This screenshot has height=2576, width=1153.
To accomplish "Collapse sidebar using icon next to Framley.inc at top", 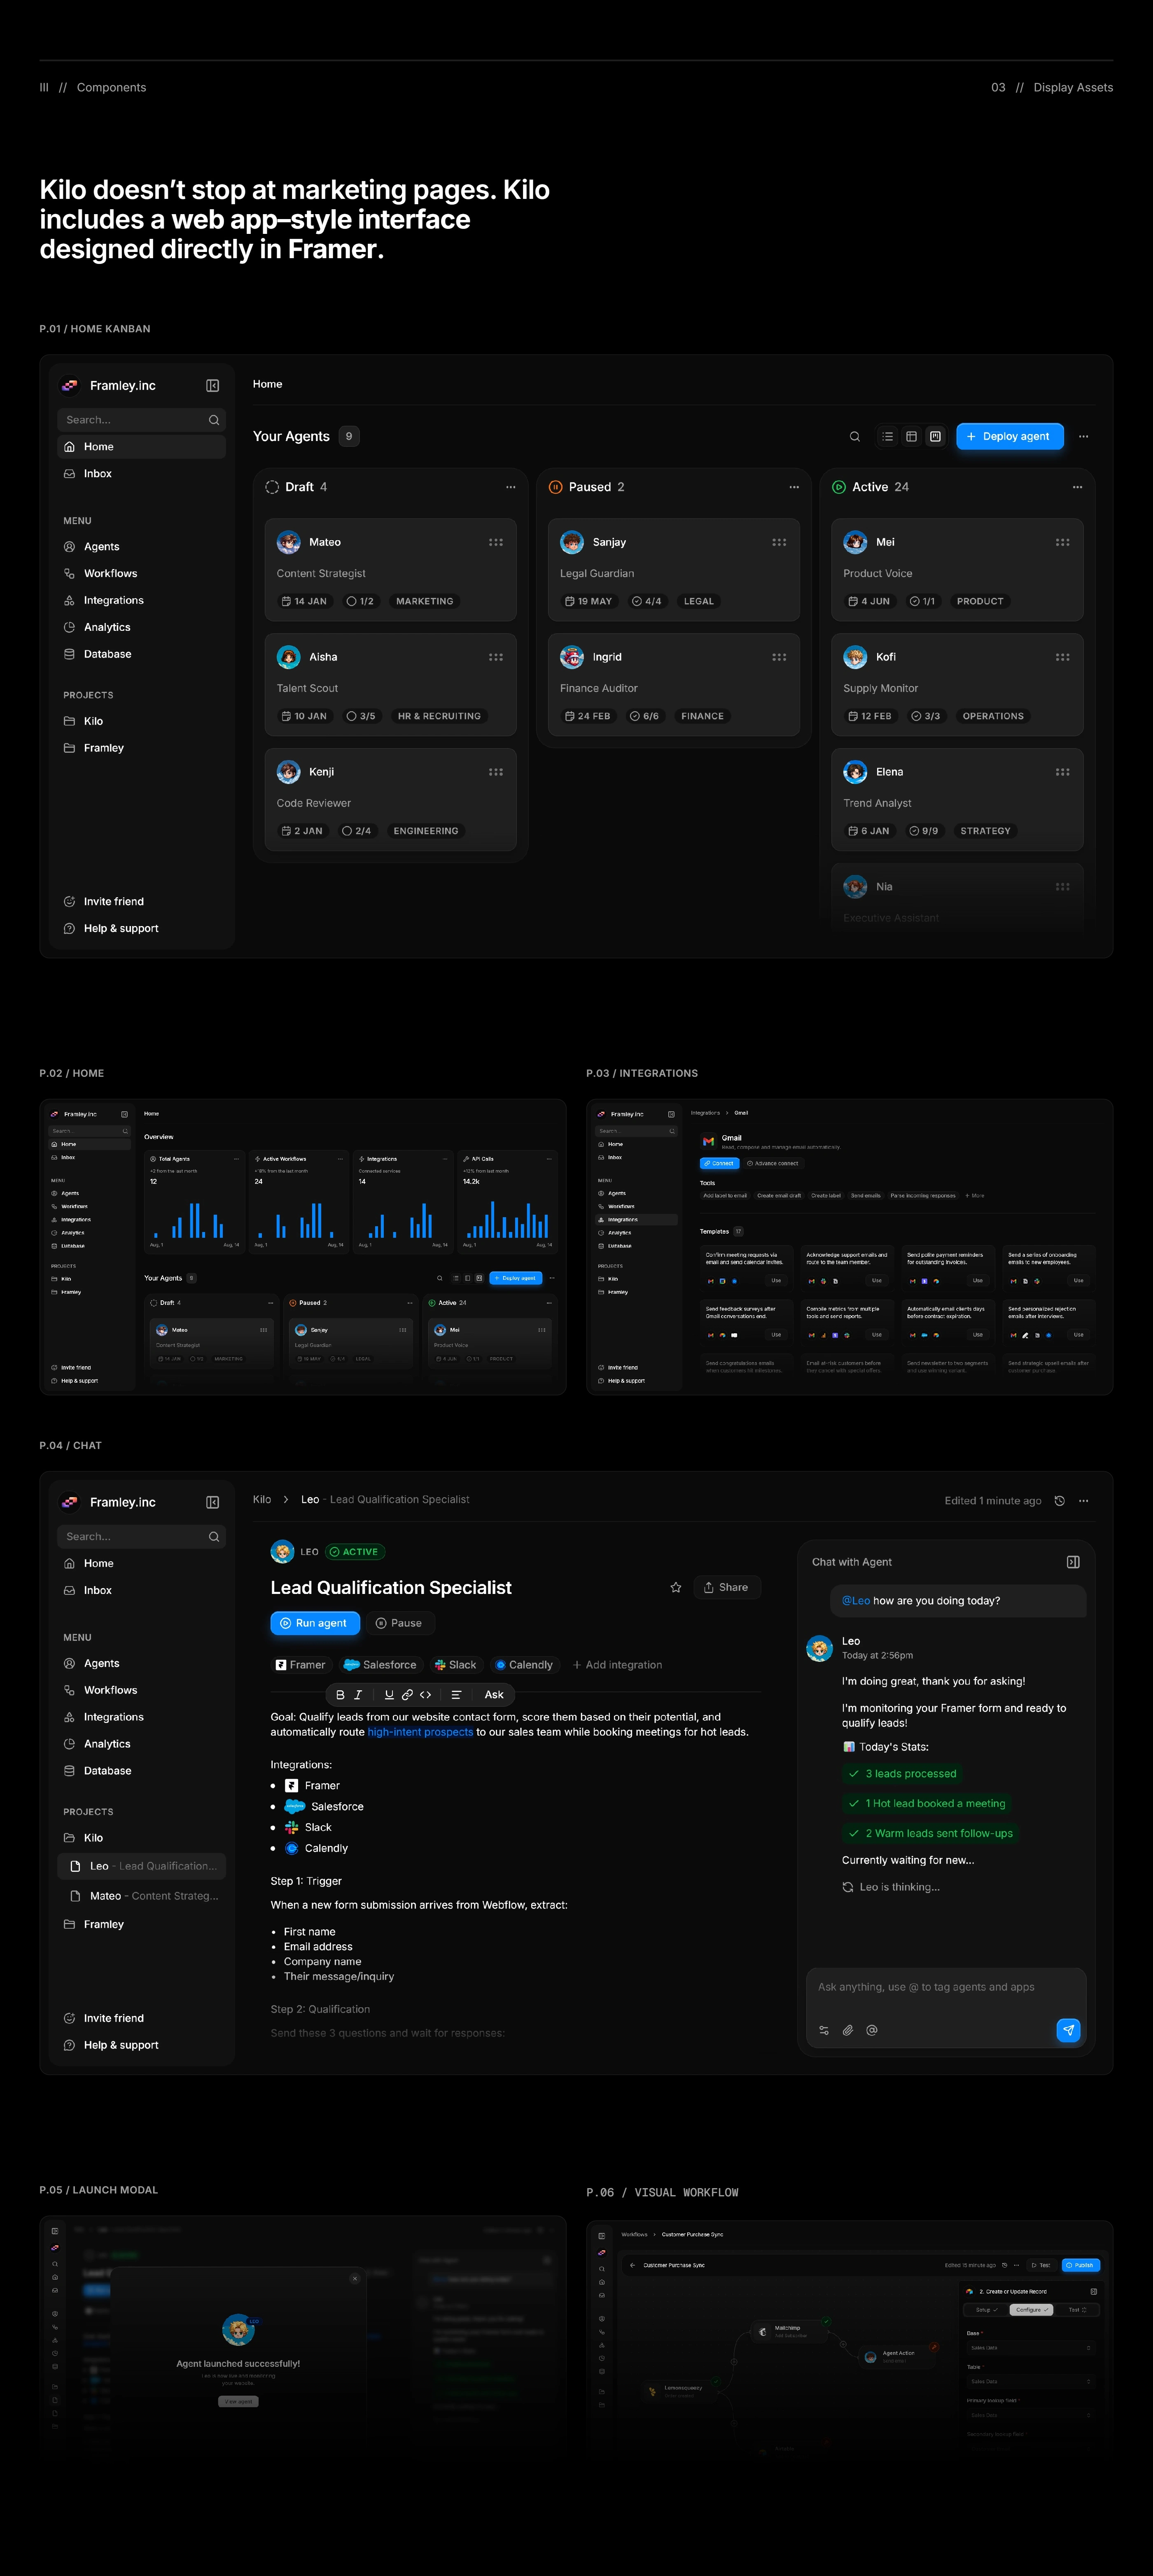I will pyautogui.click(x=213, y=386).
